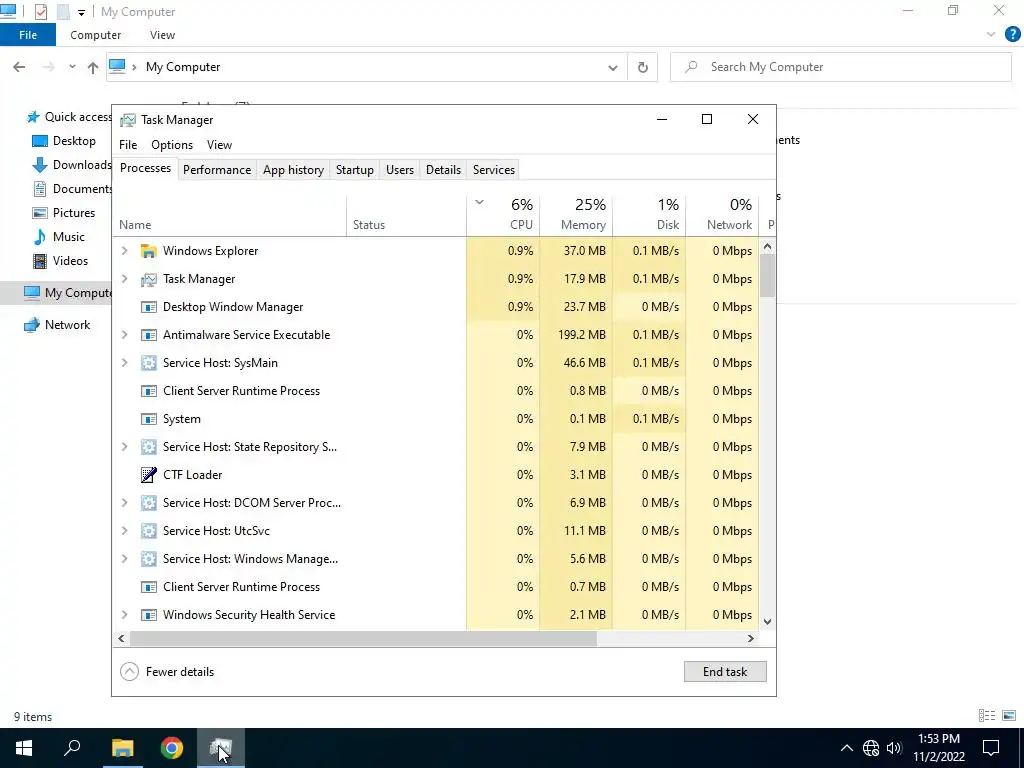Expand the Antimalware Service Executable group
This screenshot has height=768, width=1024.
point(125,335)
